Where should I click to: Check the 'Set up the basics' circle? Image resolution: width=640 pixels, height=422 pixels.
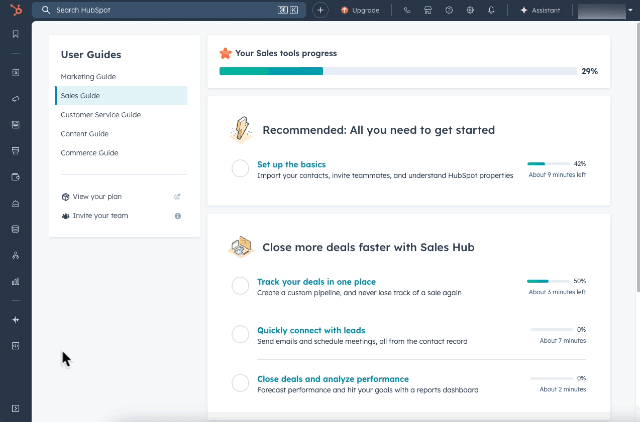click(240, 169)
